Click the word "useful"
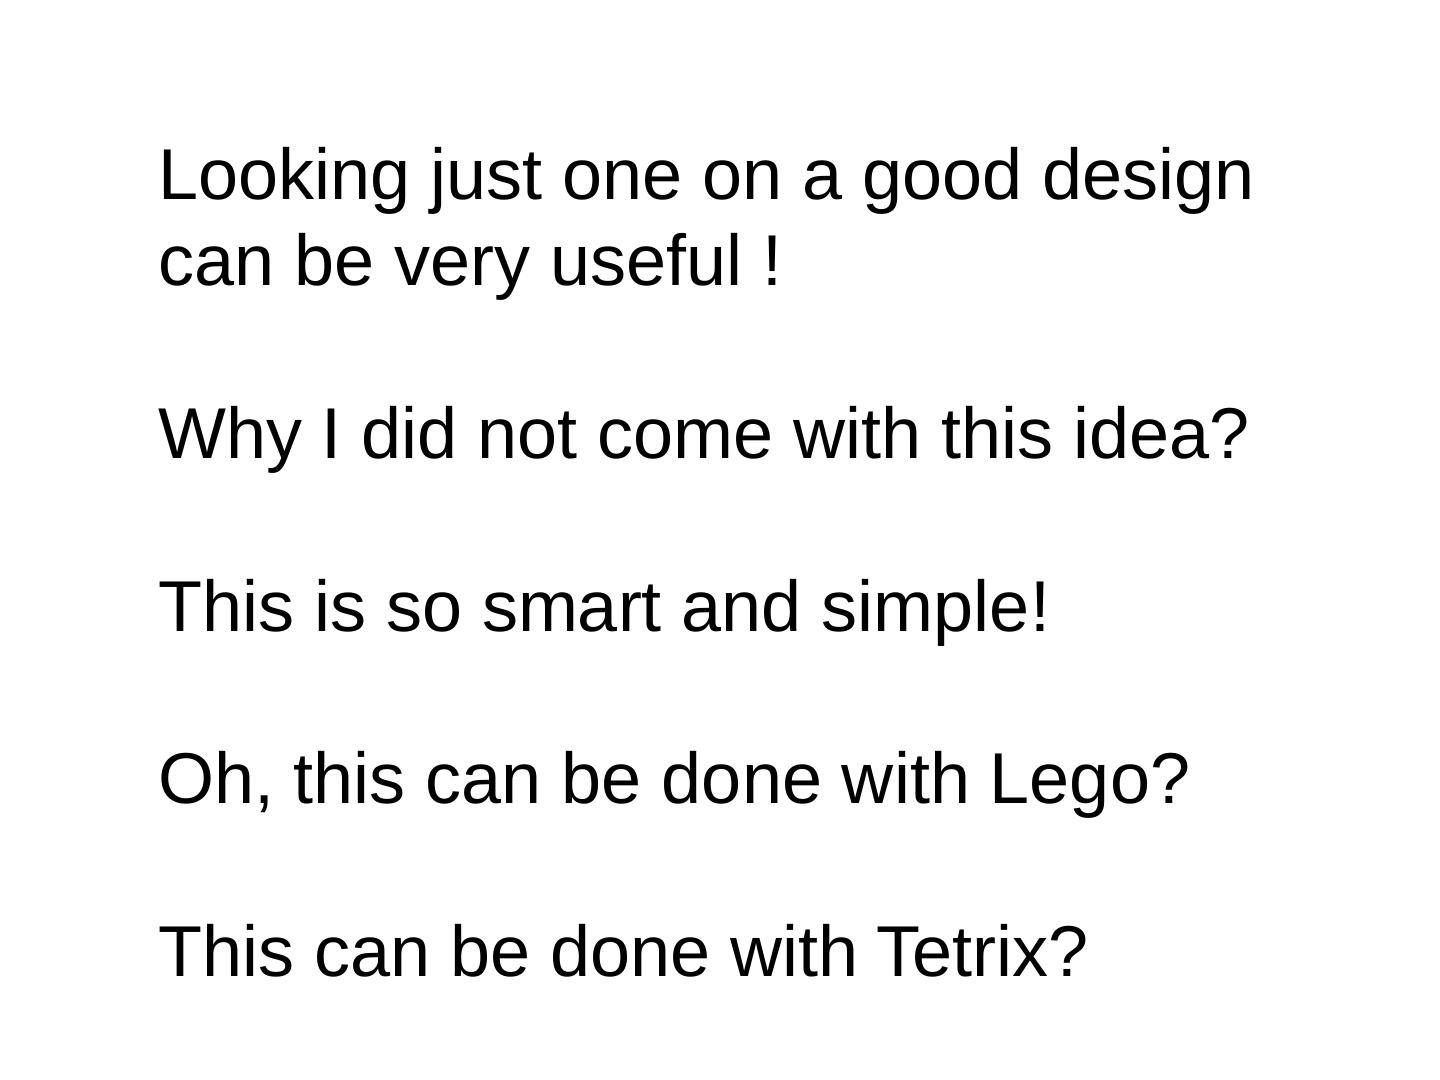1440x1080 pixels. [x=645, y=261]
